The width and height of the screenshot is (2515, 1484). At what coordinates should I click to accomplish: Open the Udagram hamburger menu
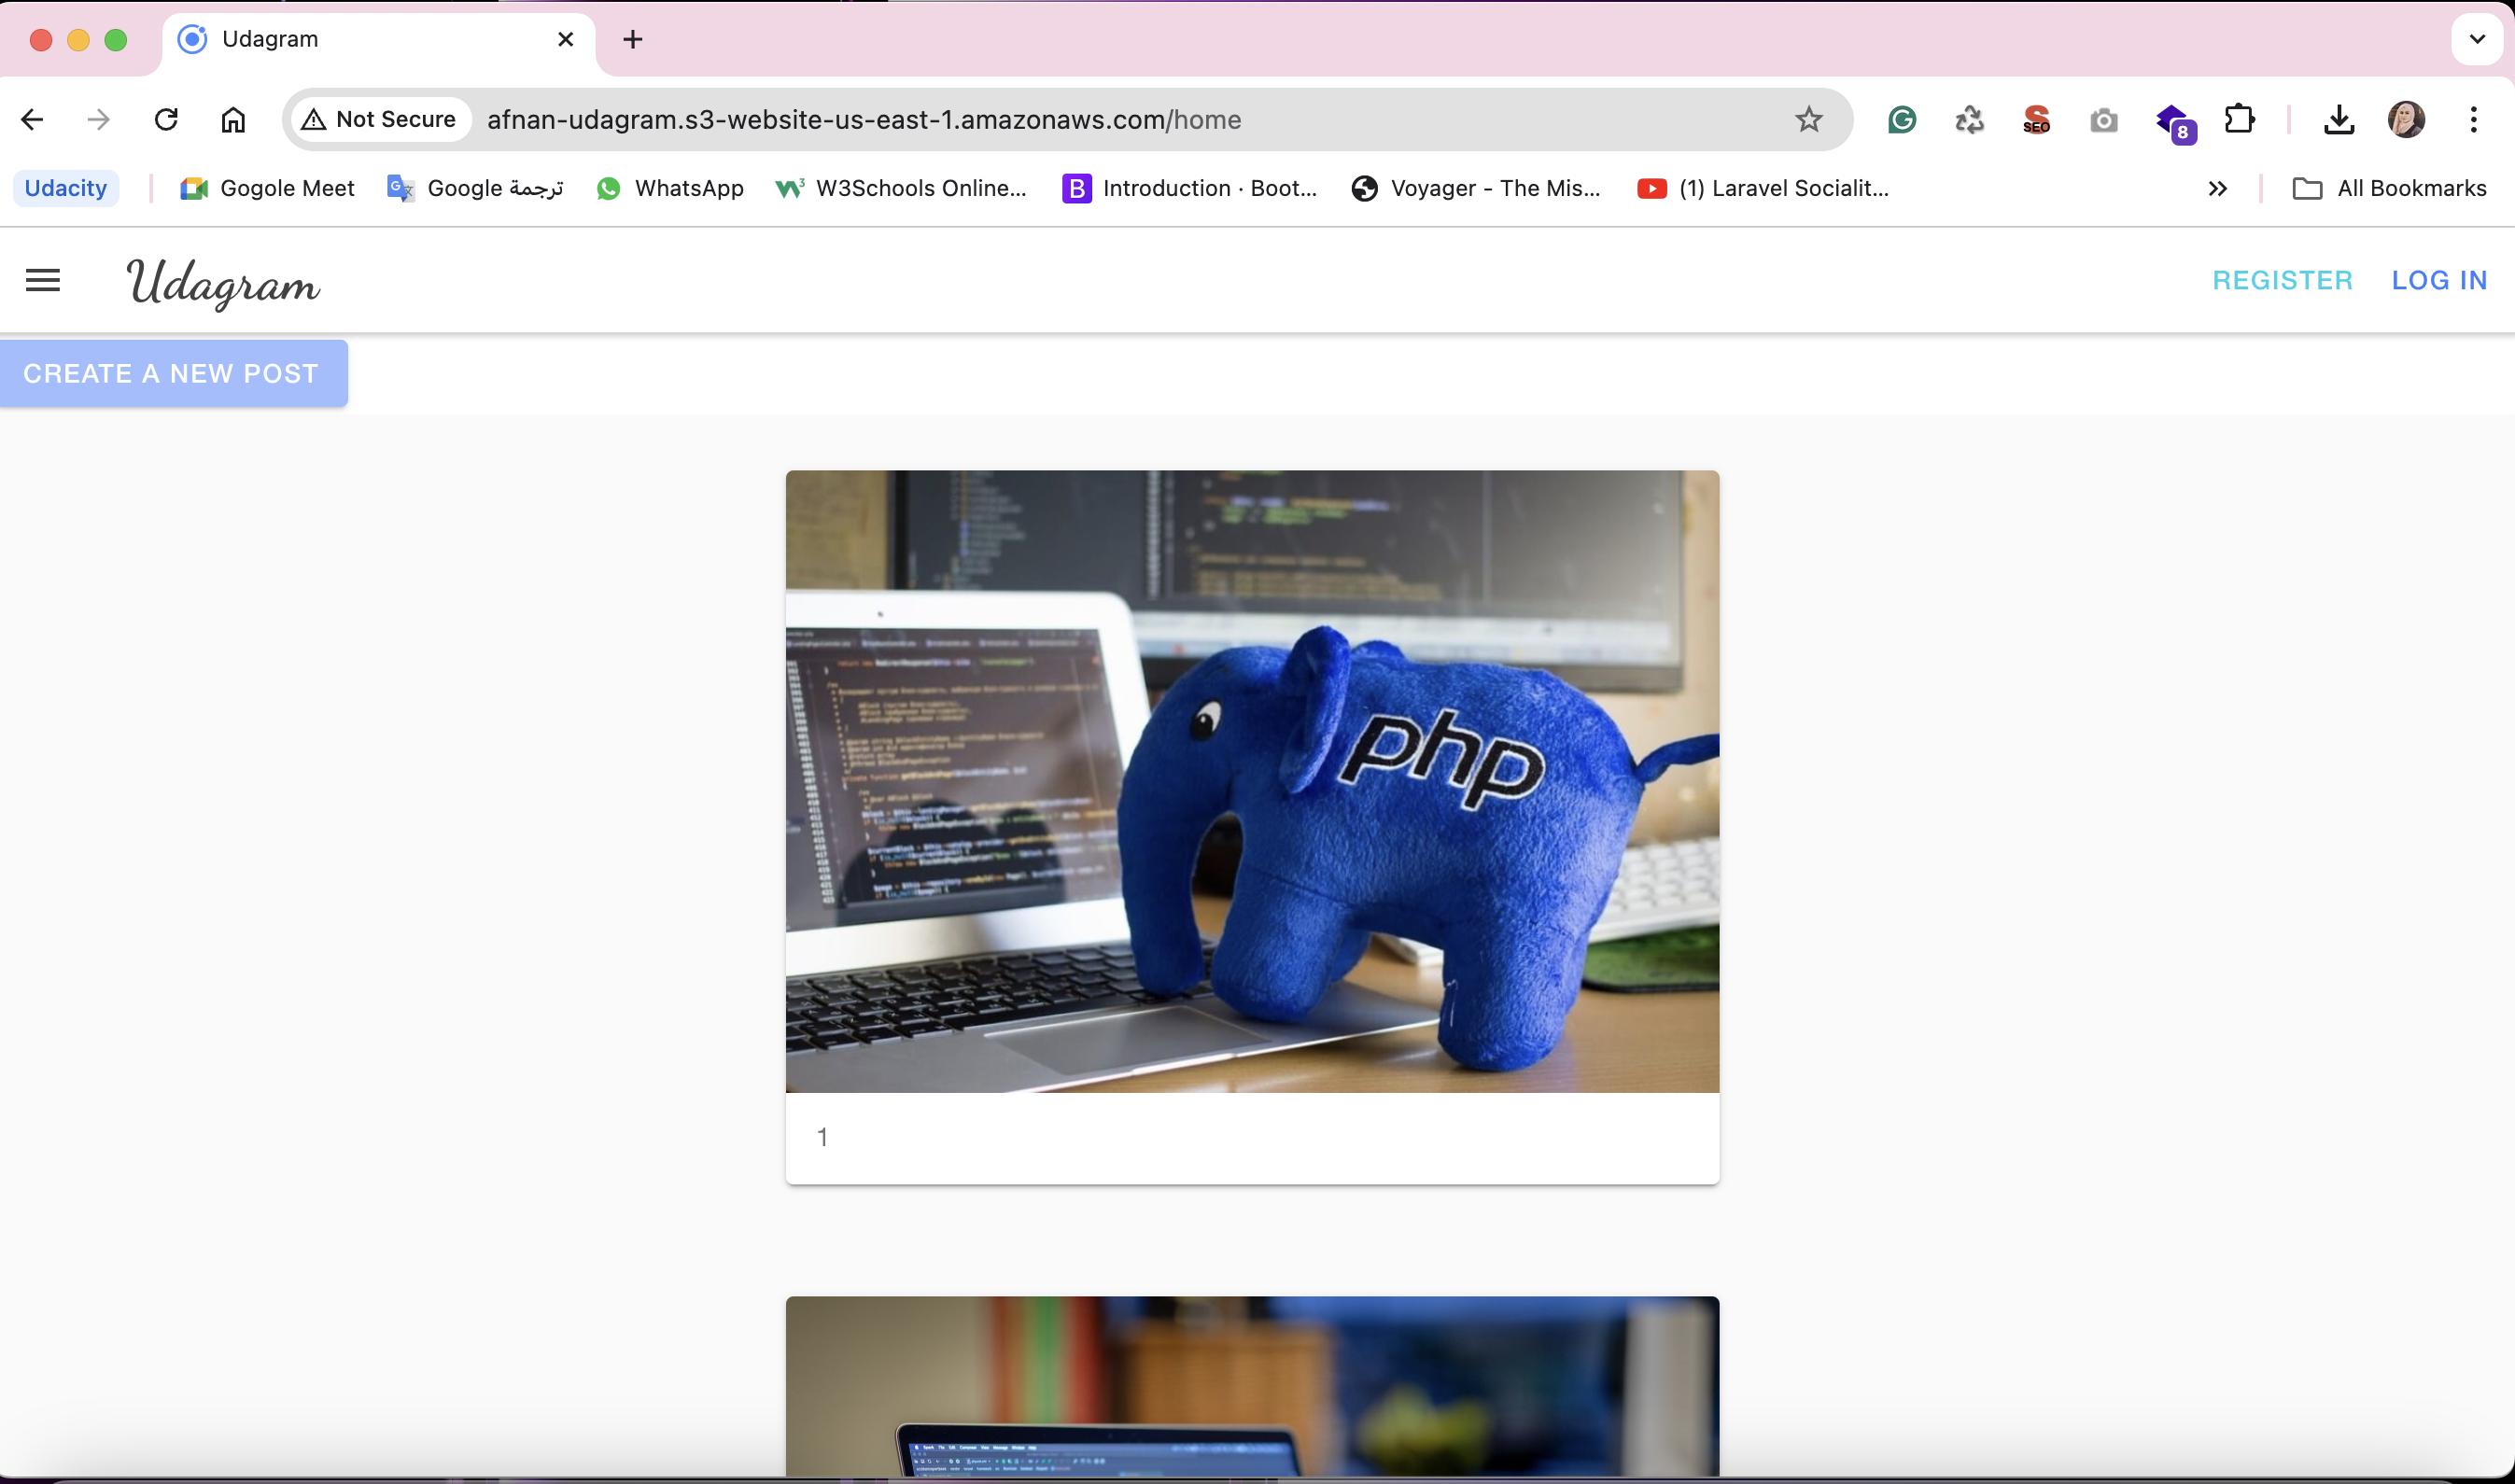coord(43,281)
